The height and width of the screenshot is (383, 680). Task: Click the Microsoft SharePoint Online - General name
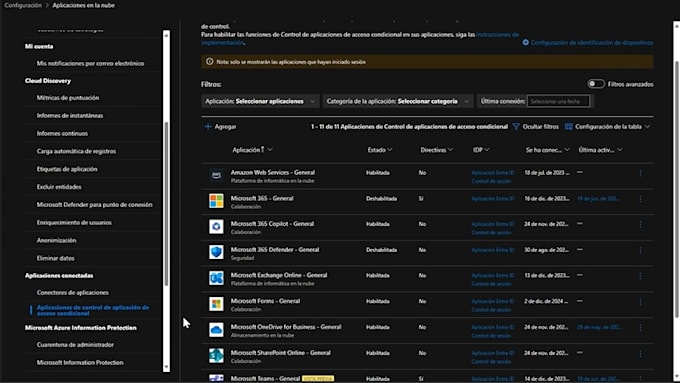click(x=281, y=353)
